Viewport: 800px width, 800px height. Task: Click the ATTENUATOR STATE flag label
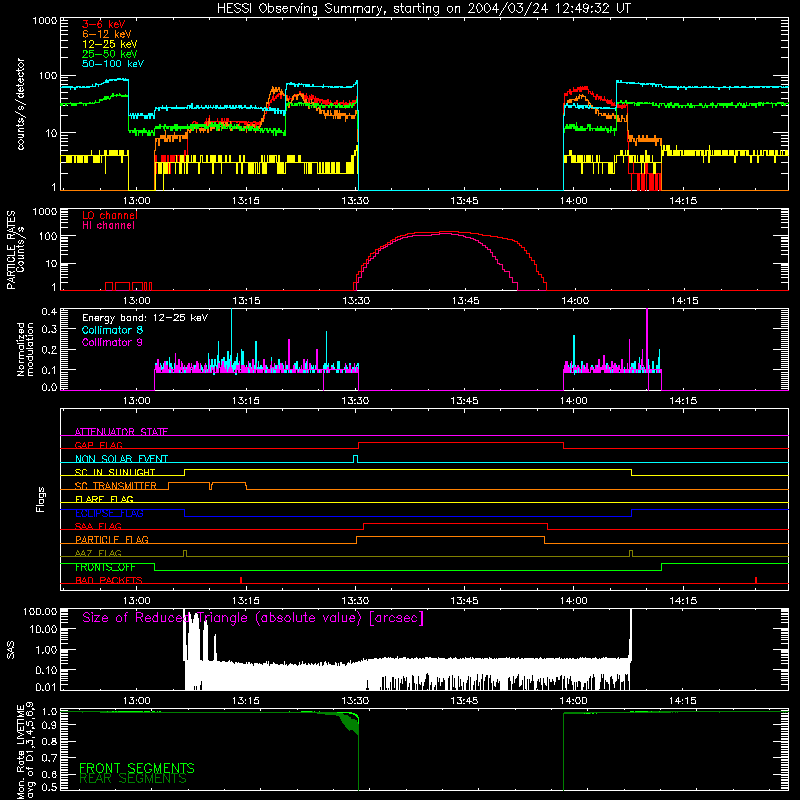pyautogui.click(x=121, y=432)
